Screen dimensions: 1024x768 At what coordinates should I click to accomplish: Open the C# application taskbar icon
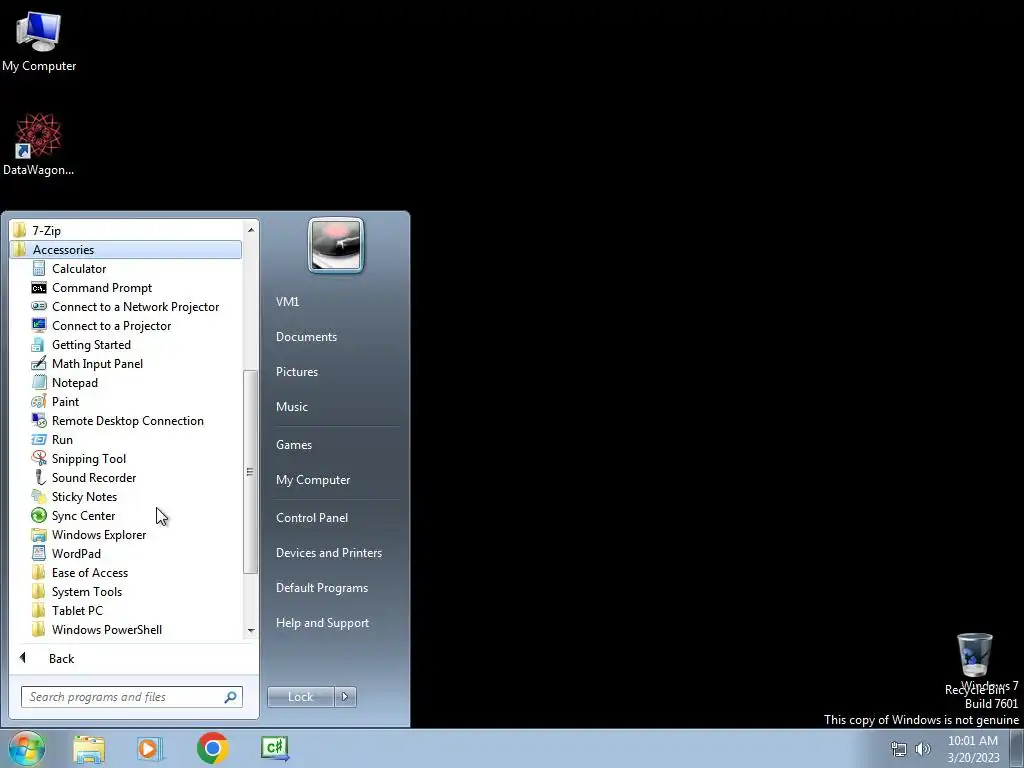274,748
